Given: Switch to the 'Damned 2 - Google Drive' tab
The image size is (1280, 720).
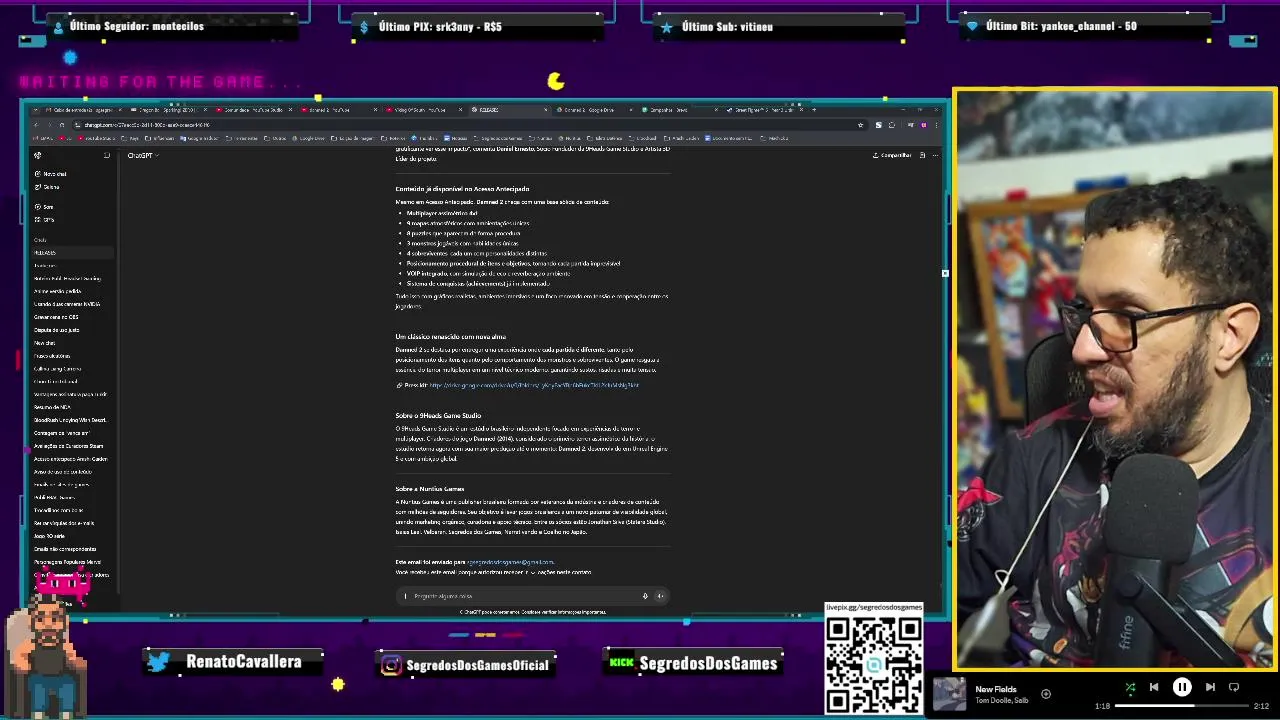Looking at the screenshot, I should tap(596, 110).
